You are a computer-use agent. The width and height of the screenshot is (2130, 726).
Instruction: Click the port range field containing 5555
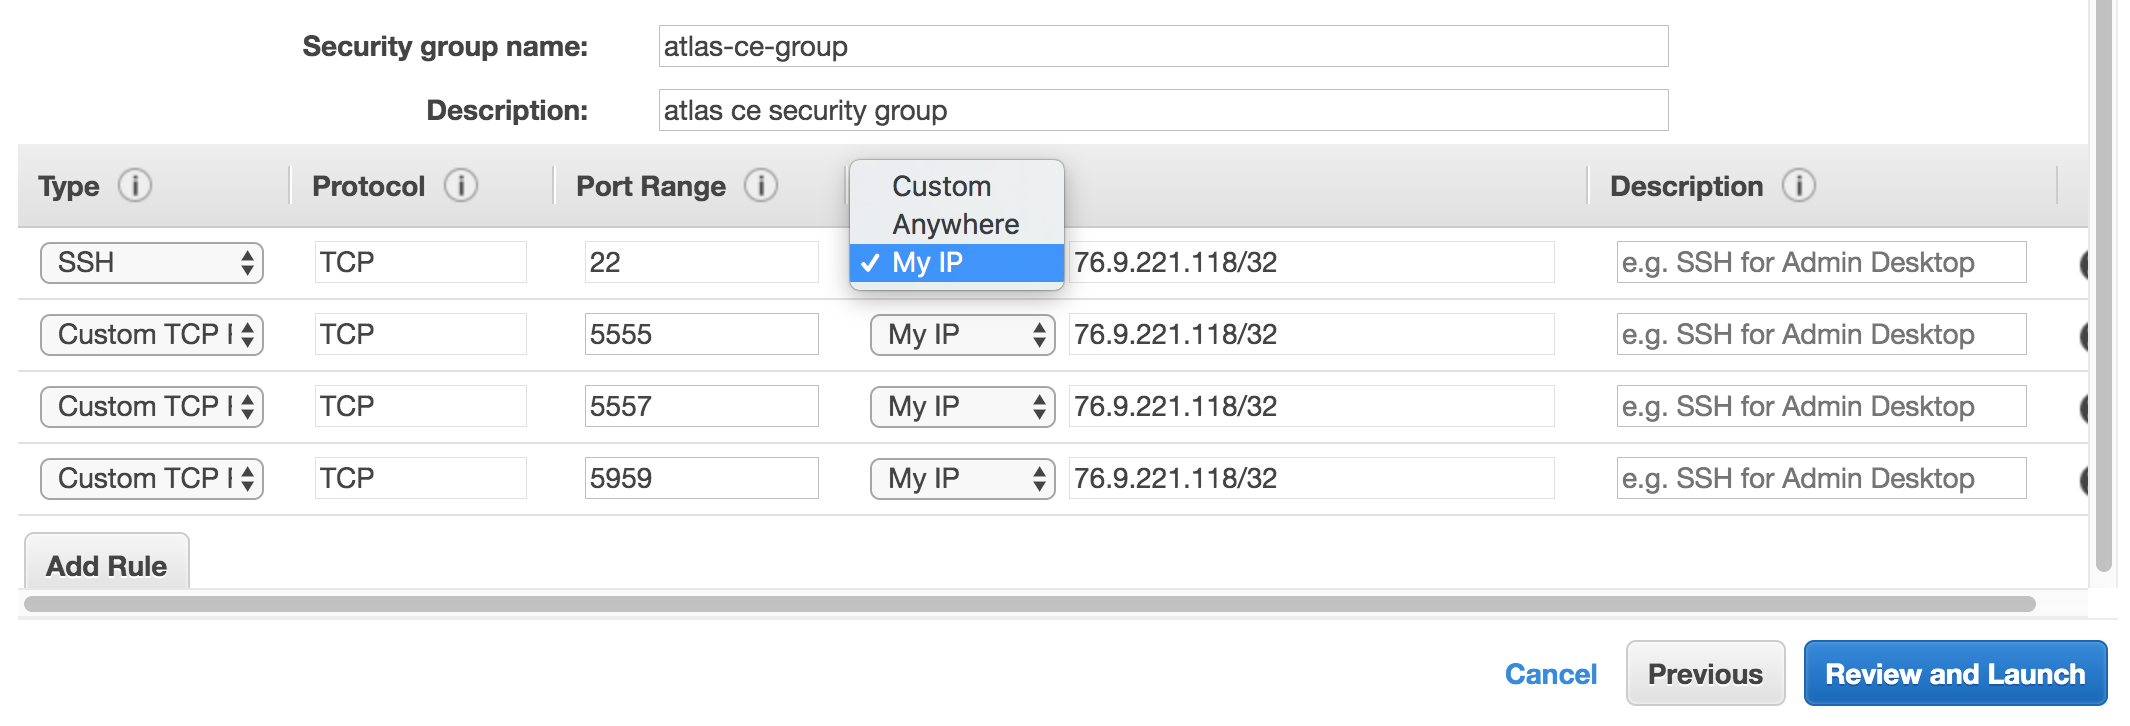pos(701,335)
